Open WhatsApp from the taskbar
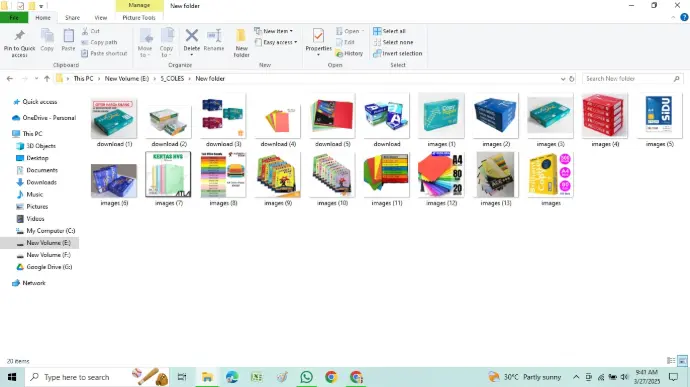 [x=306, y=377]
